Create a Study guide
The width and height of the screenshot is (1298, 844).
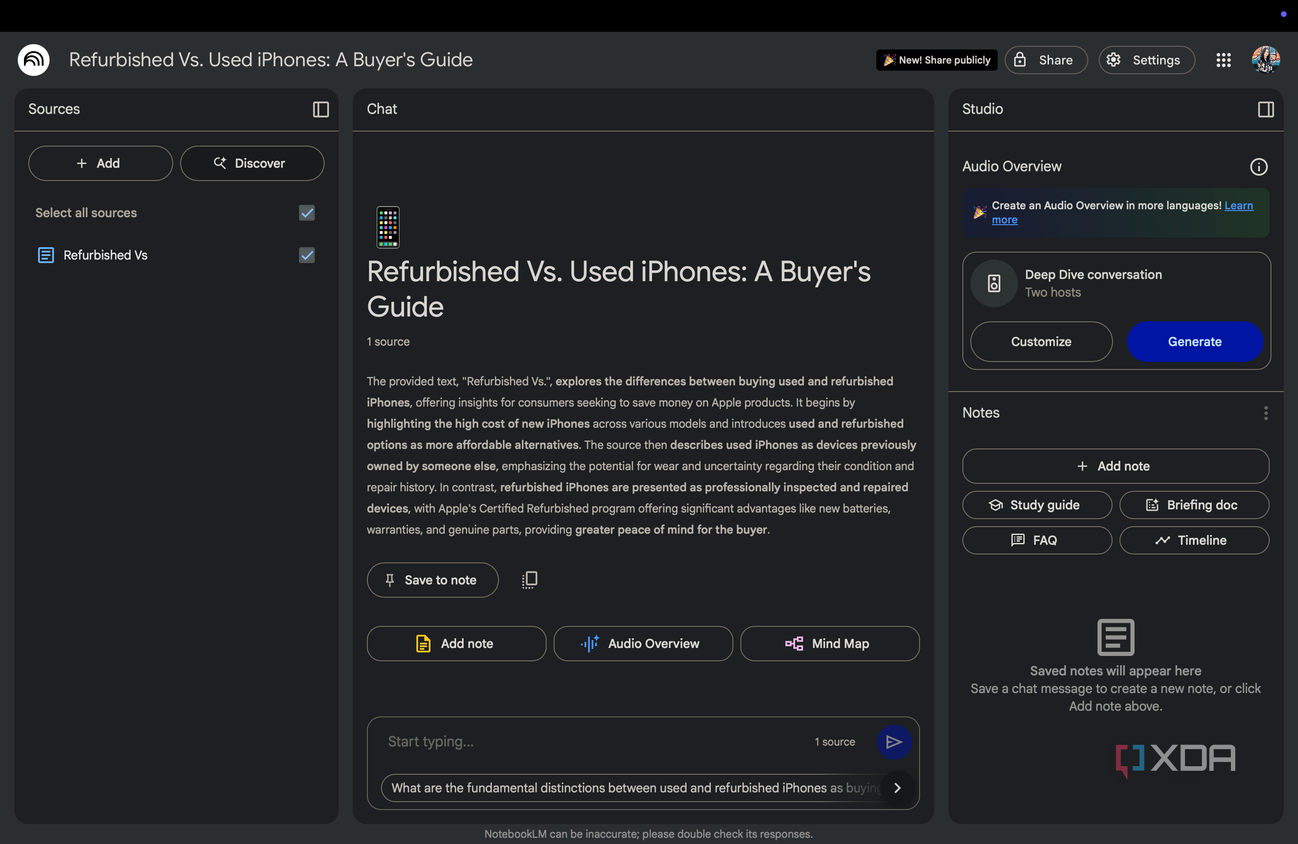[x=1037, y=505]
